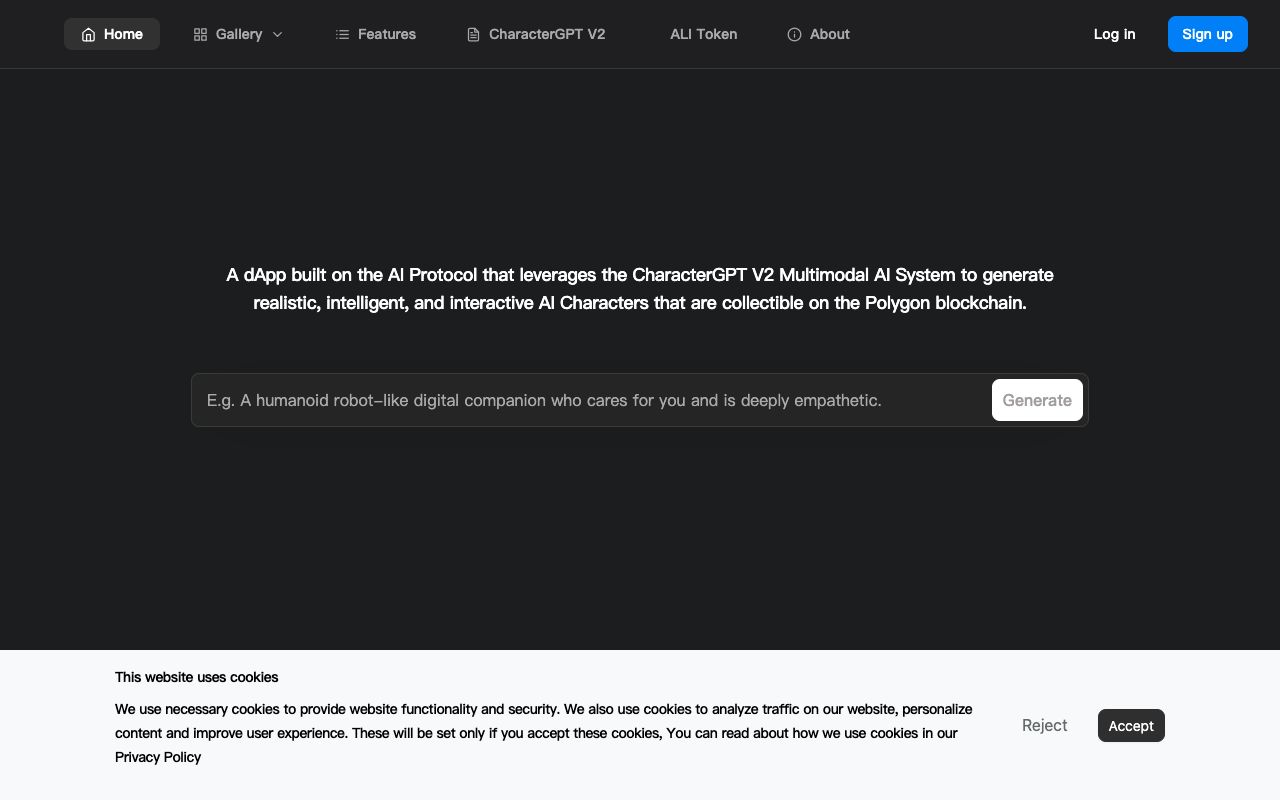Image resolution: width=1280 pixels, height=800 pixels.
Task: Click the dApp description headline text
Action: click(x=640, y=288)
